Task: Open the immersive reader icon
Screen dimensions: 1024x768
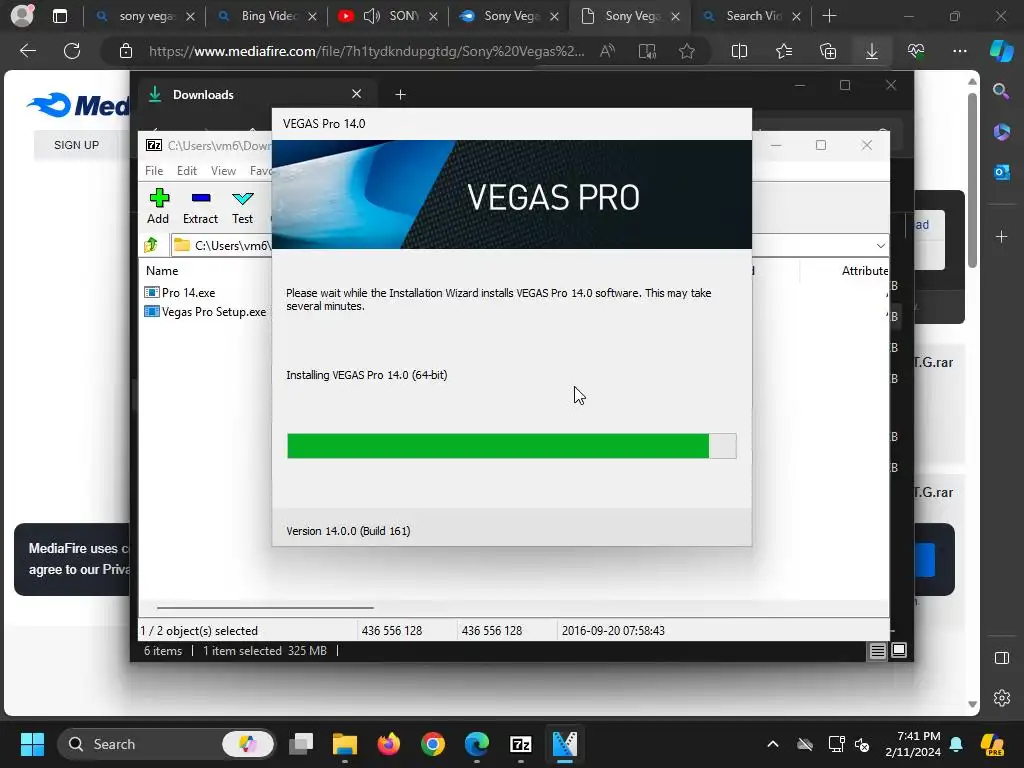Action: (x=647, y=51)
